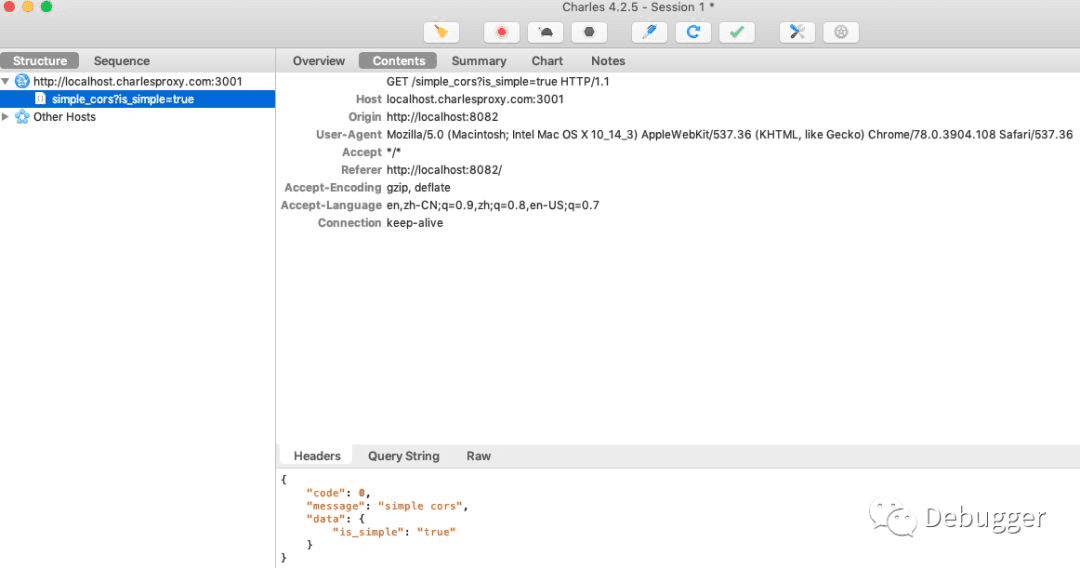
Task: Show the Query String request view
Action: point(403,456)
